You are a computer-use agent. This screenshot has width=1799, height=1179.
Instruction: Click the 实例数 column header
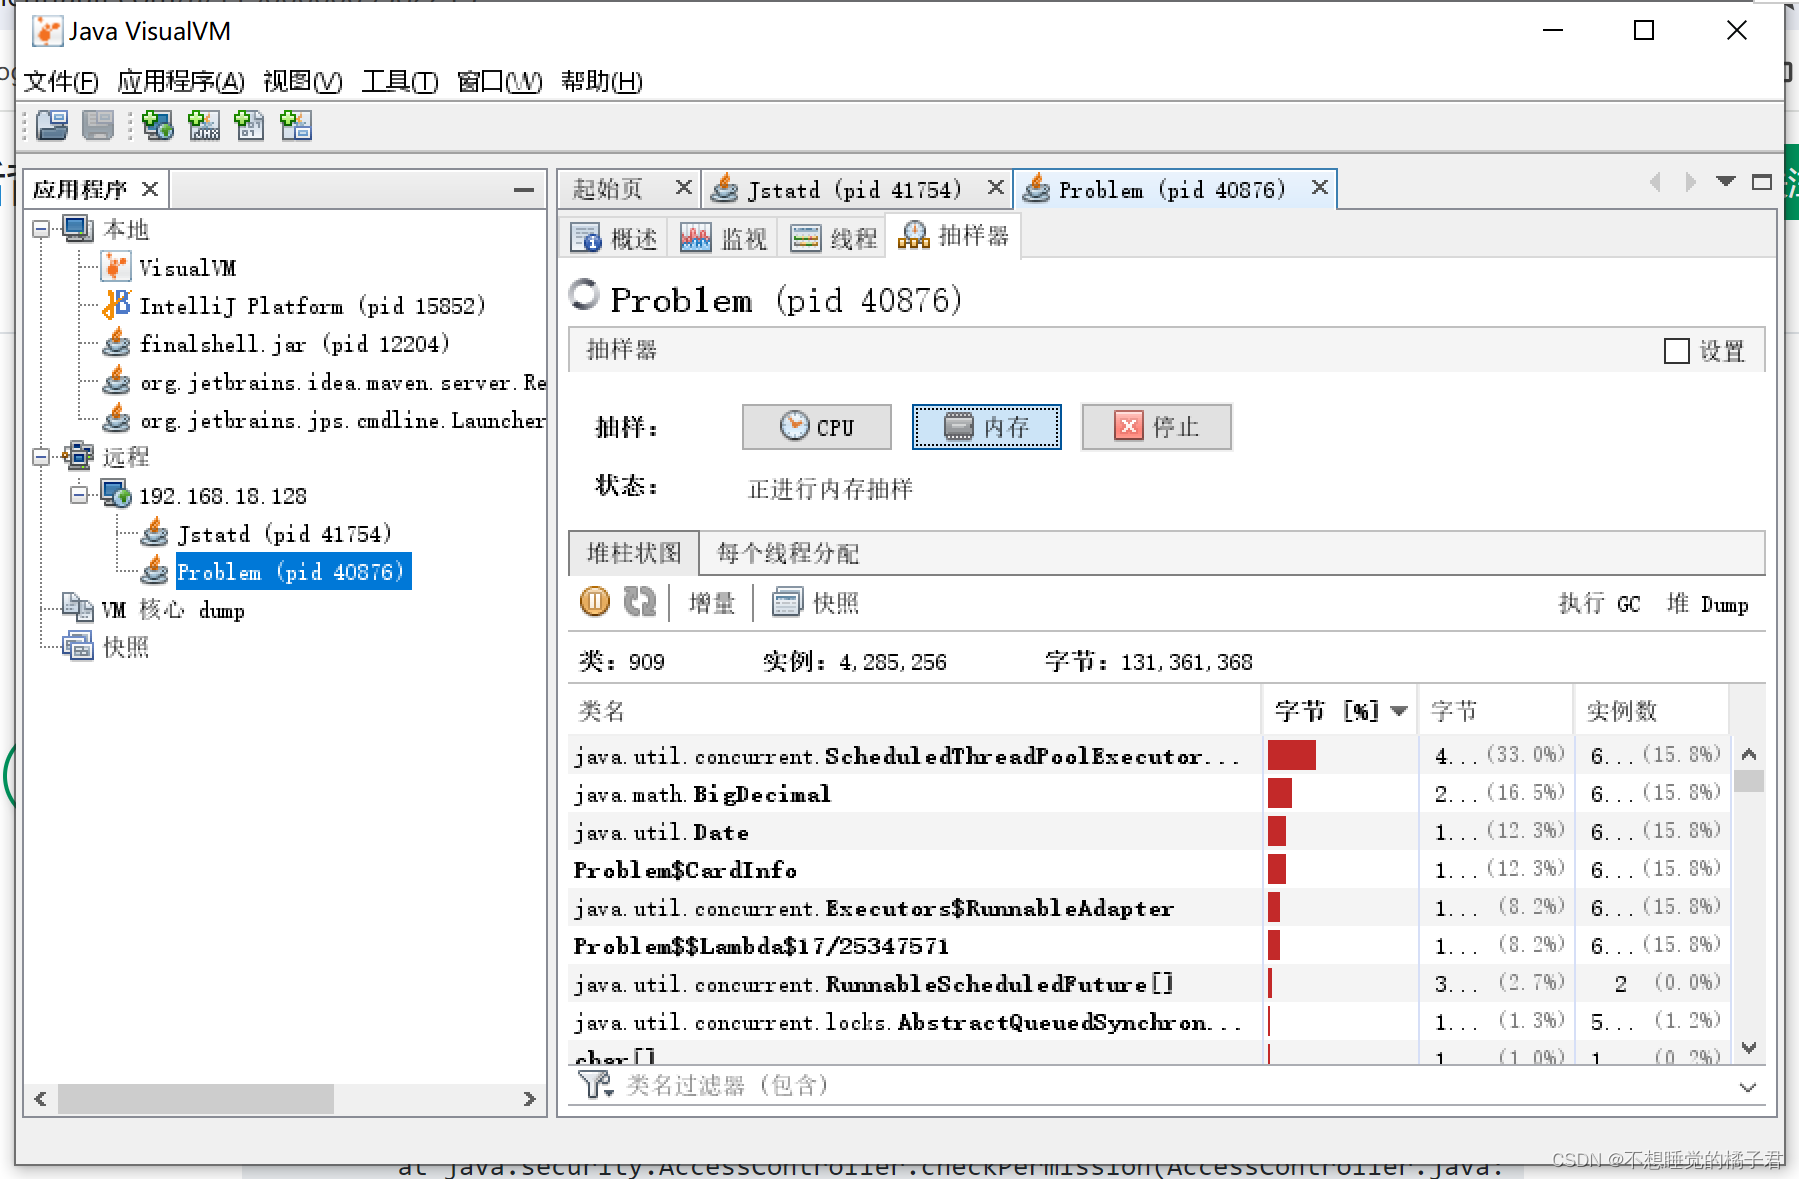1651,711
